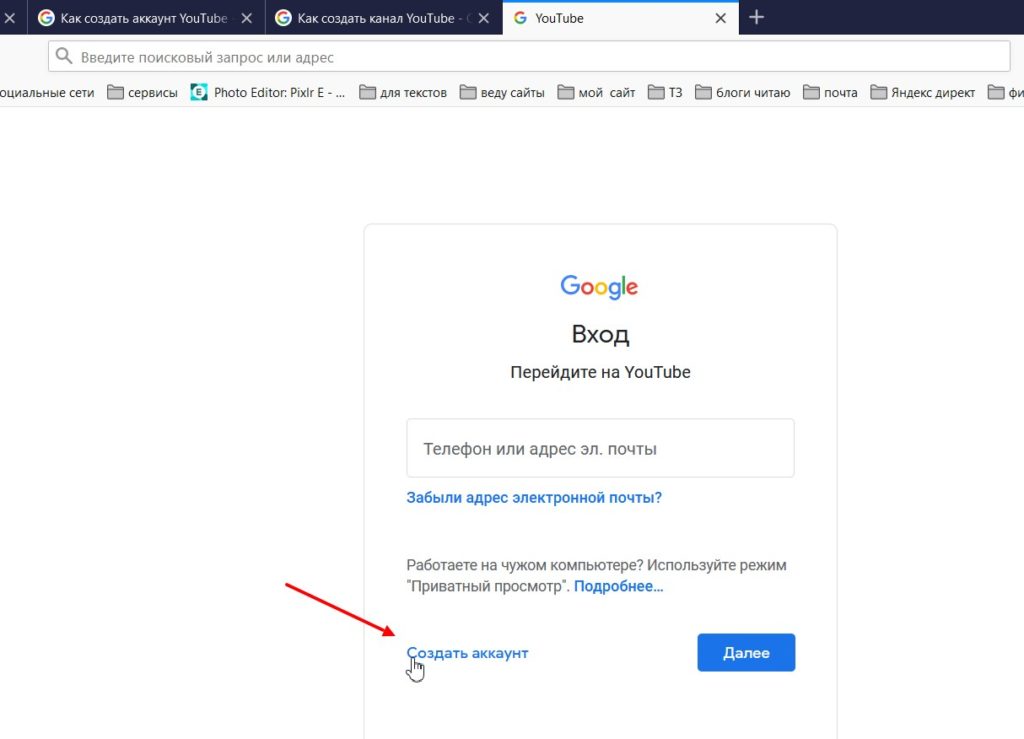Focus the 'Телефон или адрес эл. почты' field
The width and height of the screenshot is (1024, 739).
(600, 448)
